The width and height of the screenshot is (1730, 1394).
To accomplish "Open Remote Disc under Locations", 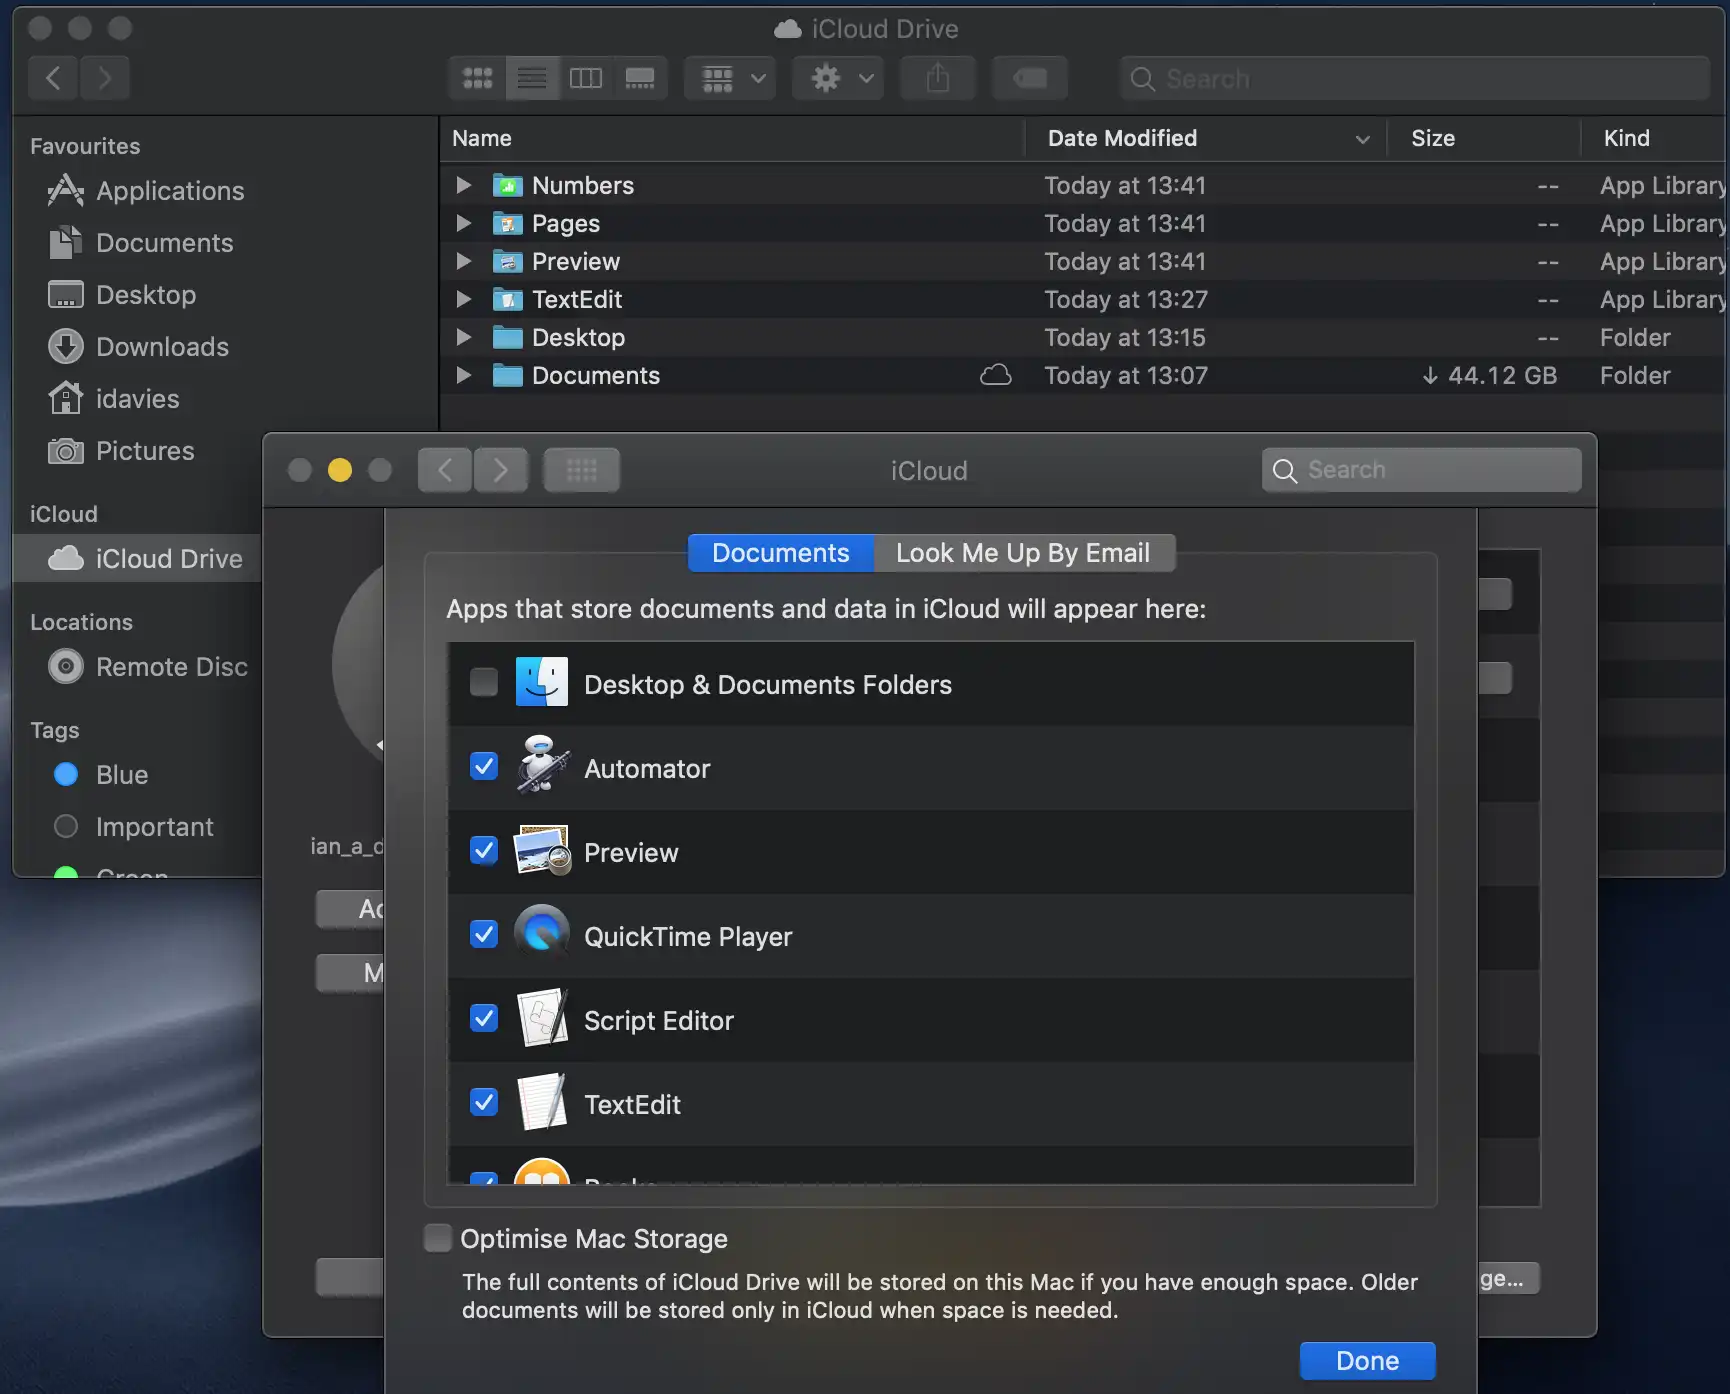I will 172,667.
